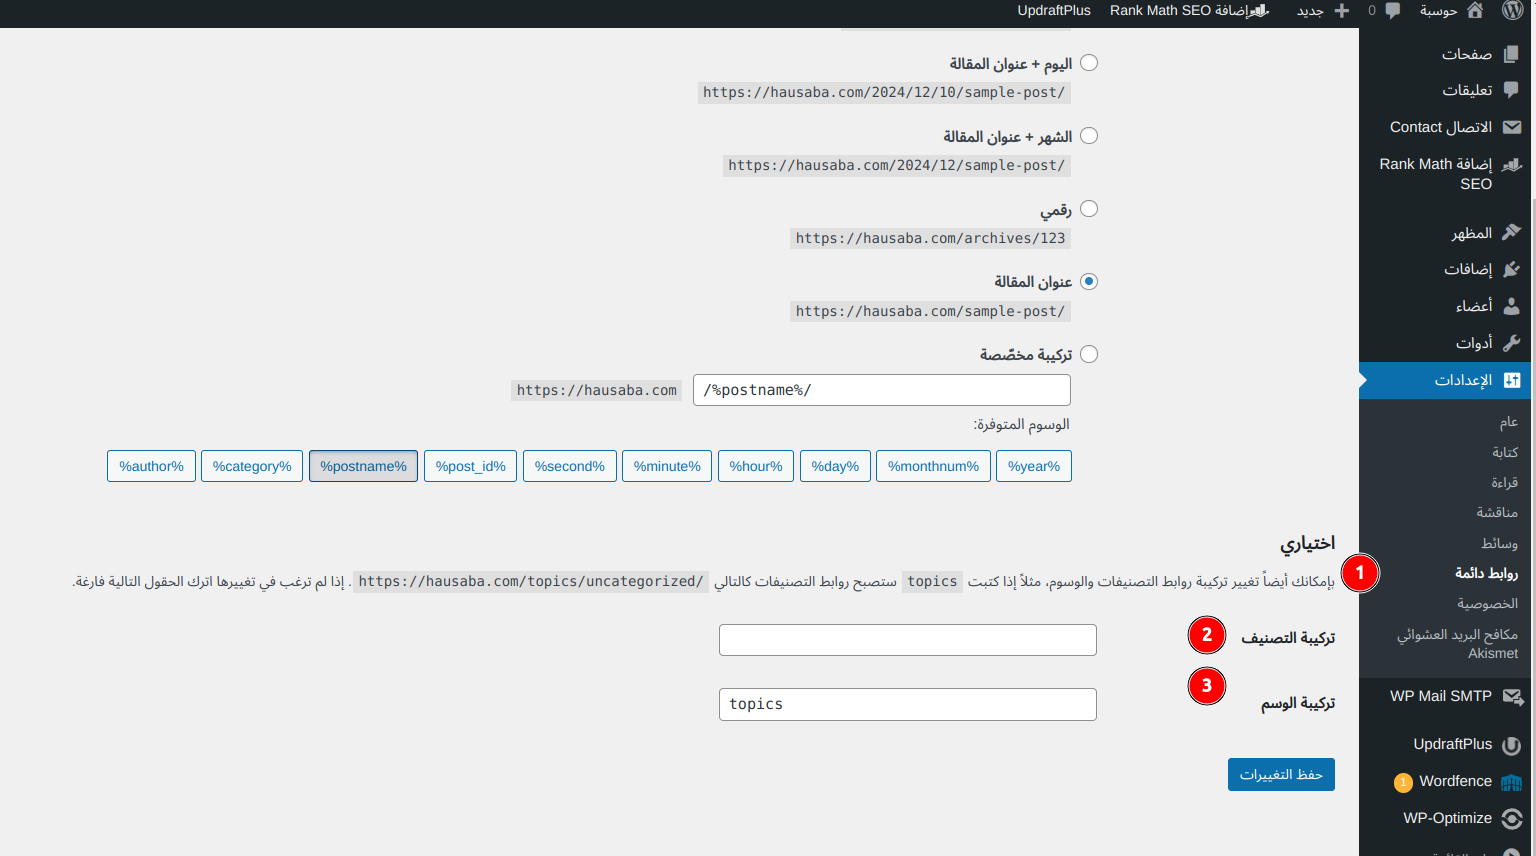Open مكافح البريد العشوائي Akismet submenu item
This screenshot has height=856, width=1536.
point(1457,644)
